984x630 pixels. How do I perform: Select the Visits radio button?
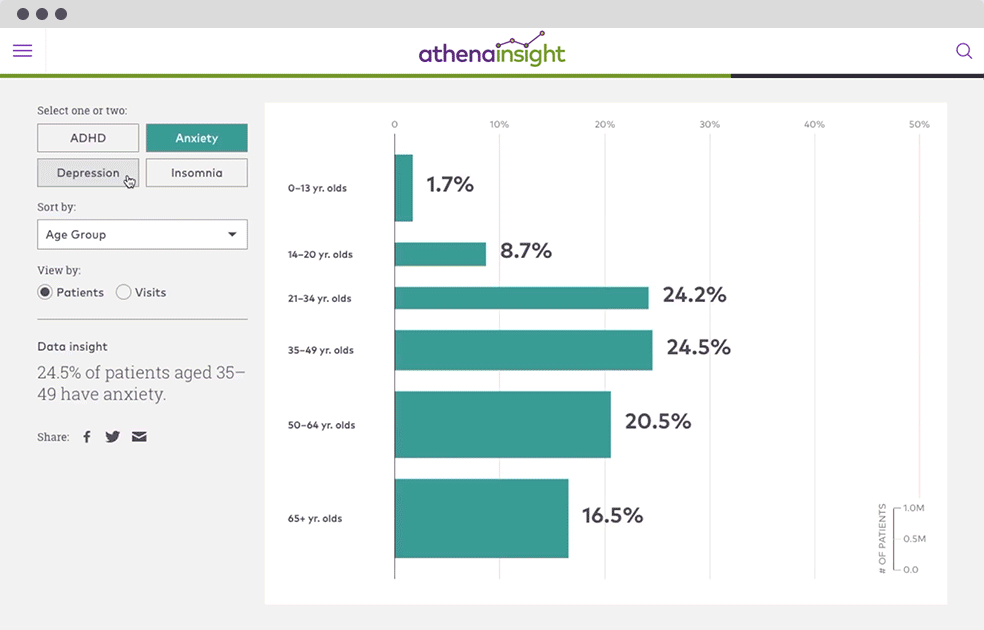click(x=122, y=292)
